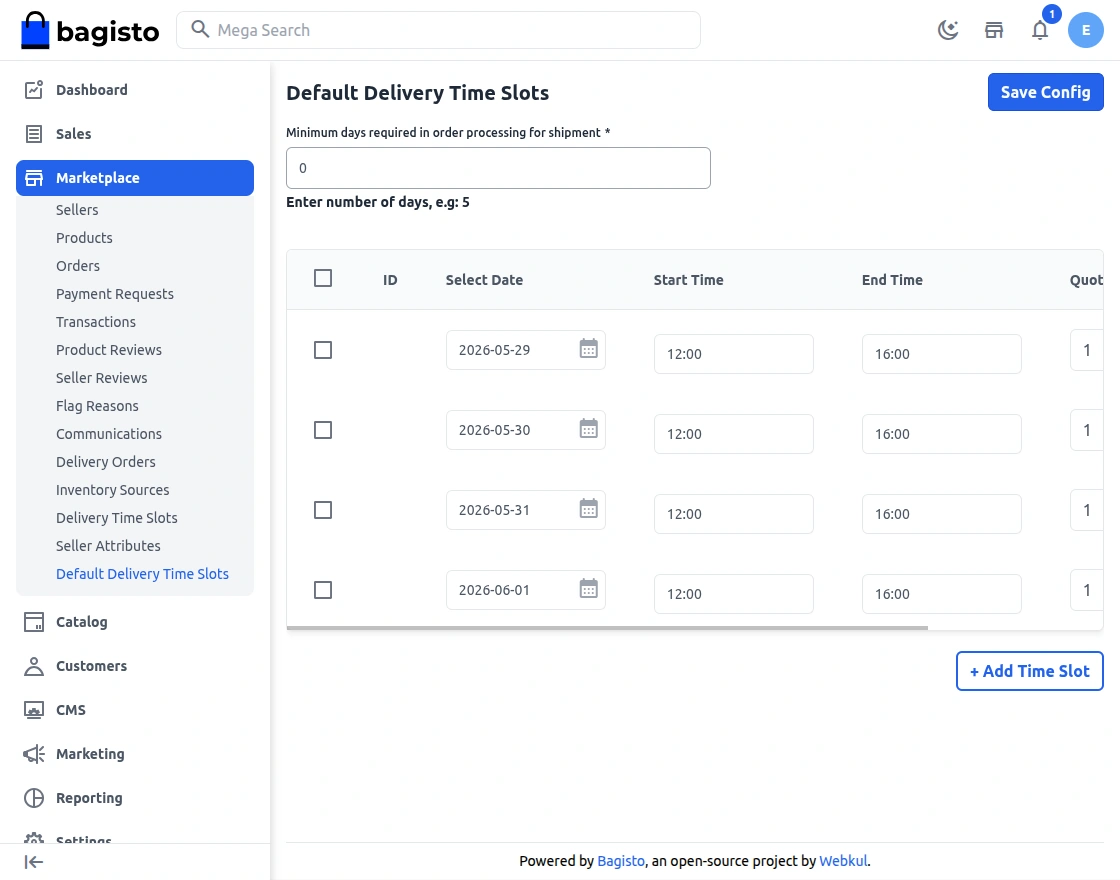The image size is (1120, 880).
Task: Open Reporting menu item
Action: click(135, 798)
